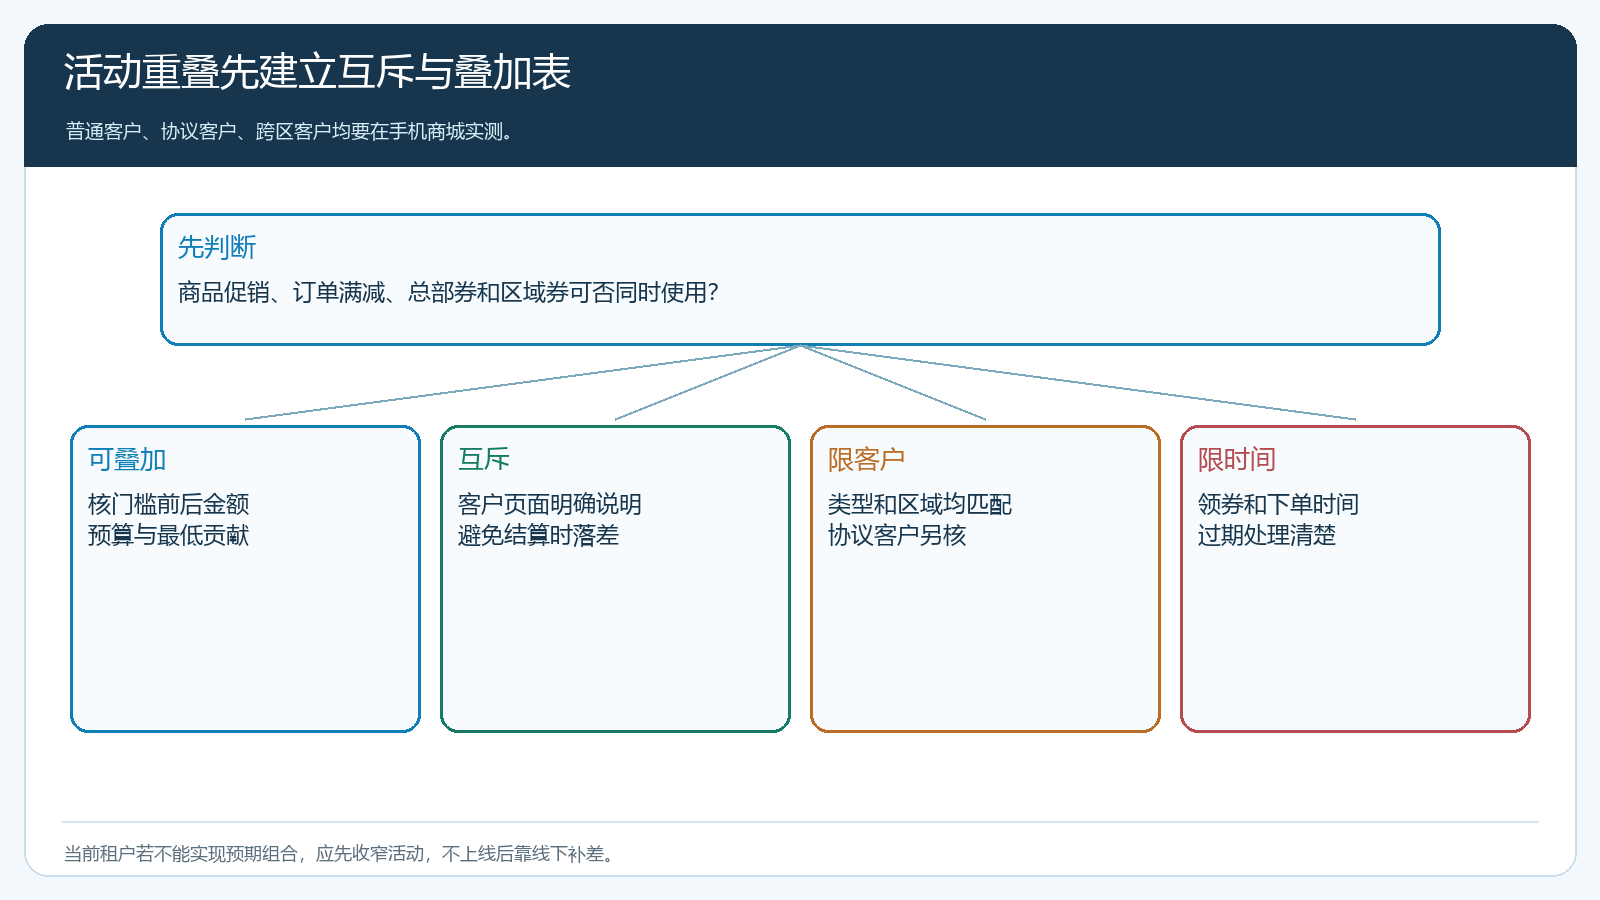Viewport: 1600px width, 900px height.
Task: Click the footer note 当前租户若不能实现预期组合
Action: tap(341, 854)
